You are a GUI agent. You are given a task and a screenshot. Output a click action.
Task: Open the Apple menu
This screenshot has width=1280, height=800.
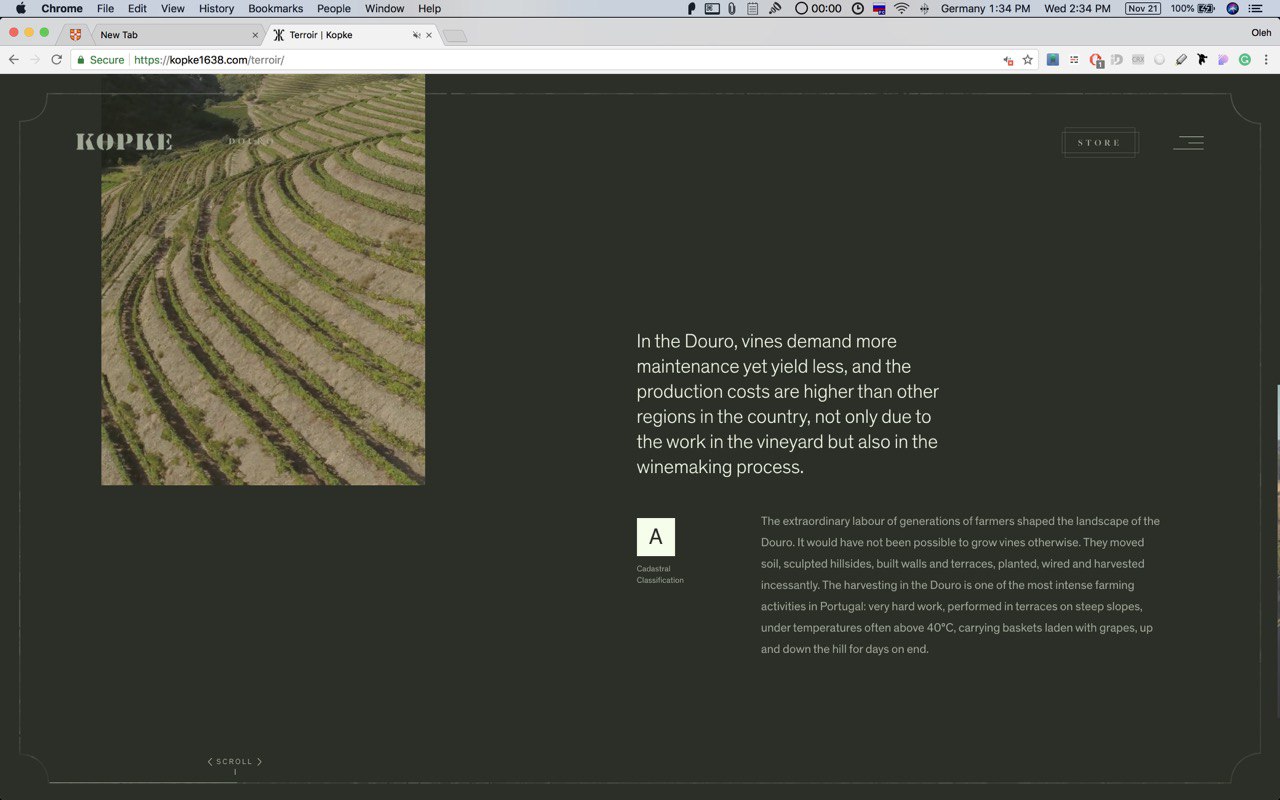[x=20, y=9]
